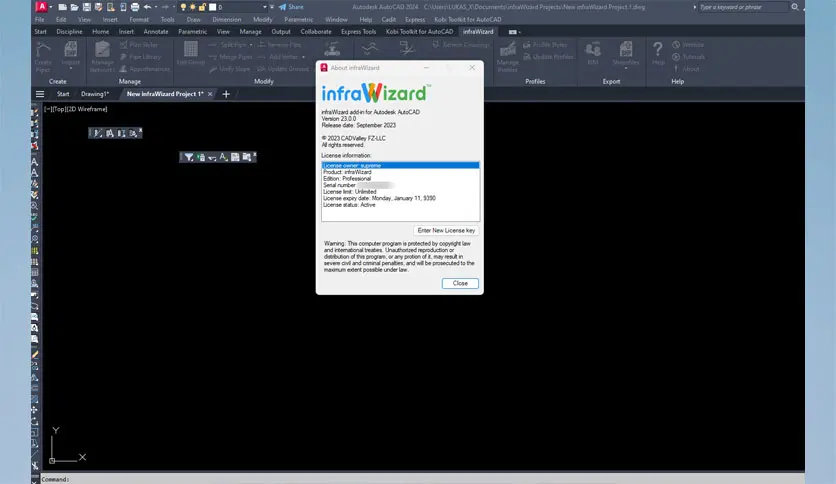The height and width of the screenshot is (484, 836).
Task: Open the Kobi Toolkit for AutoCAD menu
Action: pyautogui.click(x=468, y=19)
